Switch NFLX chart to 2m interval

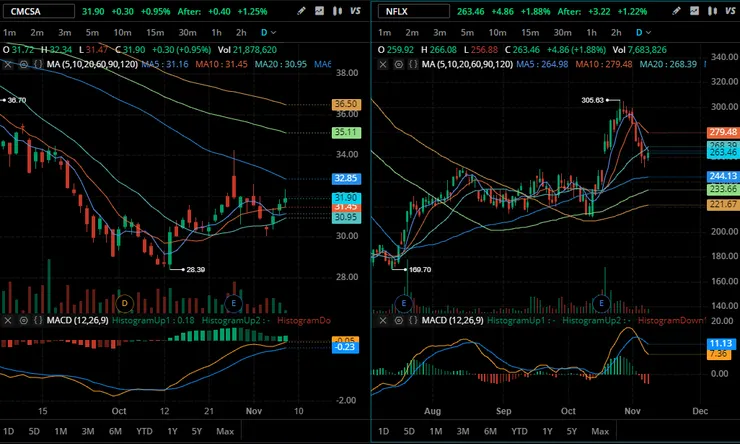(x=412, y=33)
